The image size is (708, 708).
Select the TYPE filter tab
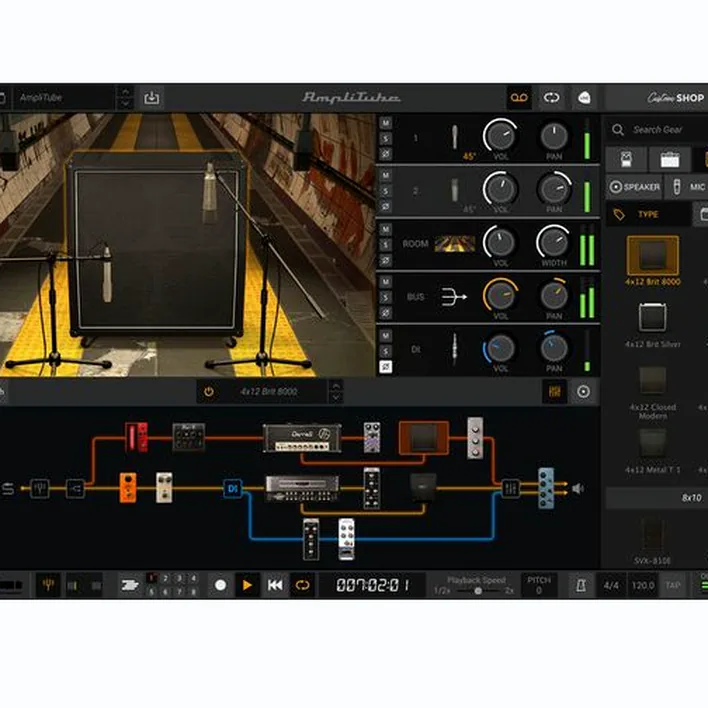648,214
